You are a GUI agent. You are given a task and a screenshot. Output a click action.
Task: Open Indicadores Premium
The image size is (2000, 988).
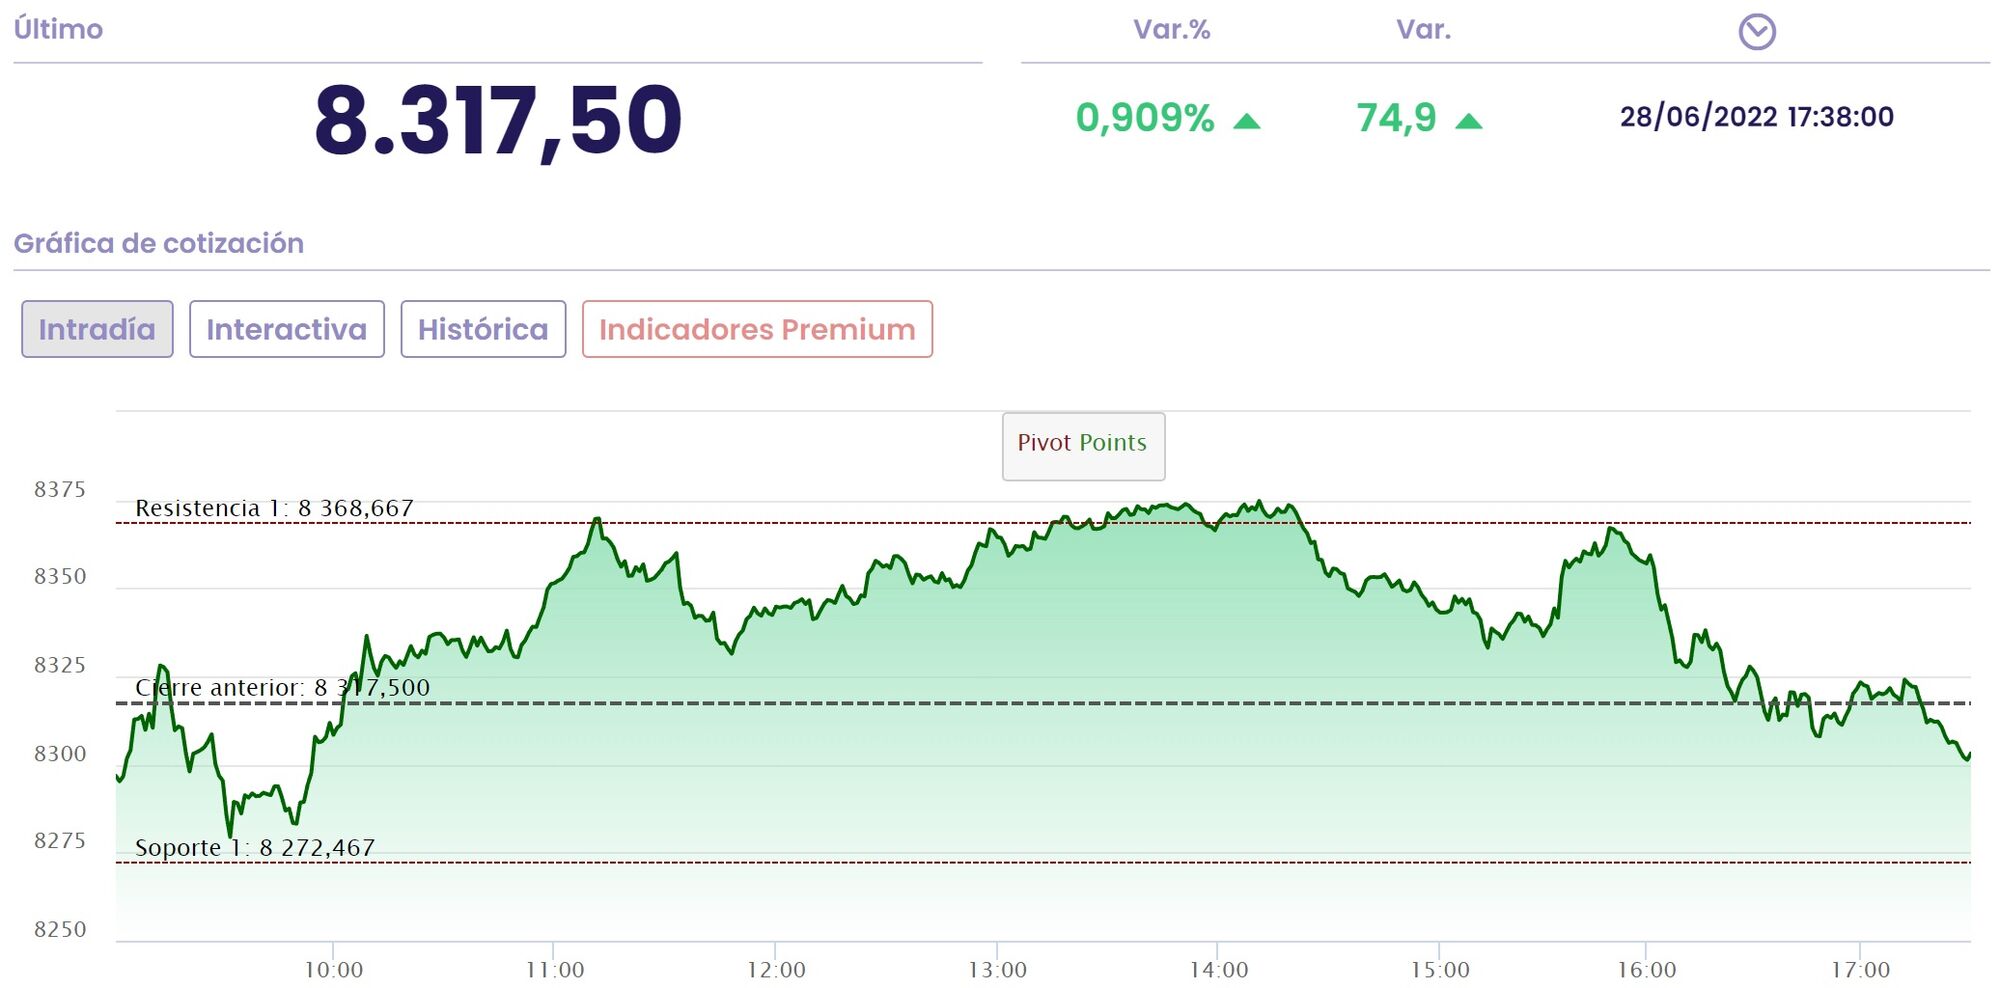(757, 329)
